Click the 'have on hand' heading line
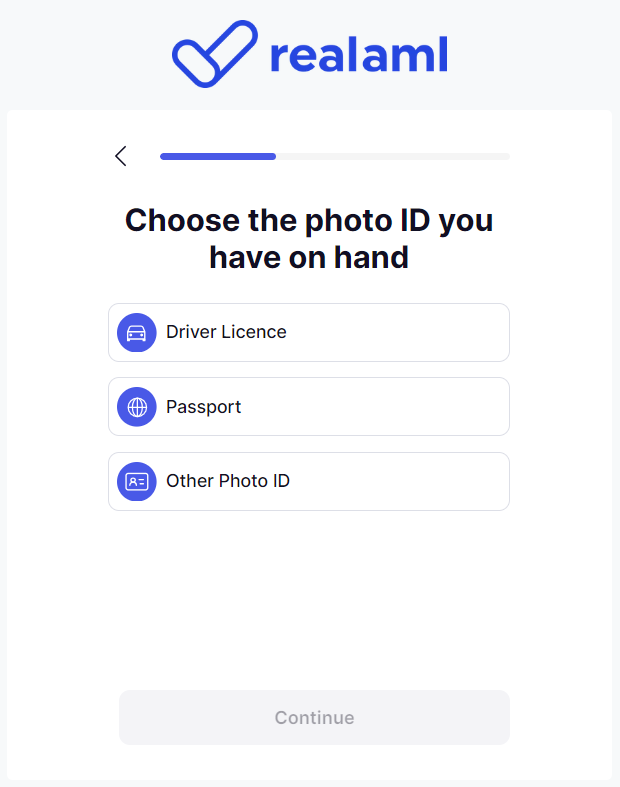 (309, 258)
